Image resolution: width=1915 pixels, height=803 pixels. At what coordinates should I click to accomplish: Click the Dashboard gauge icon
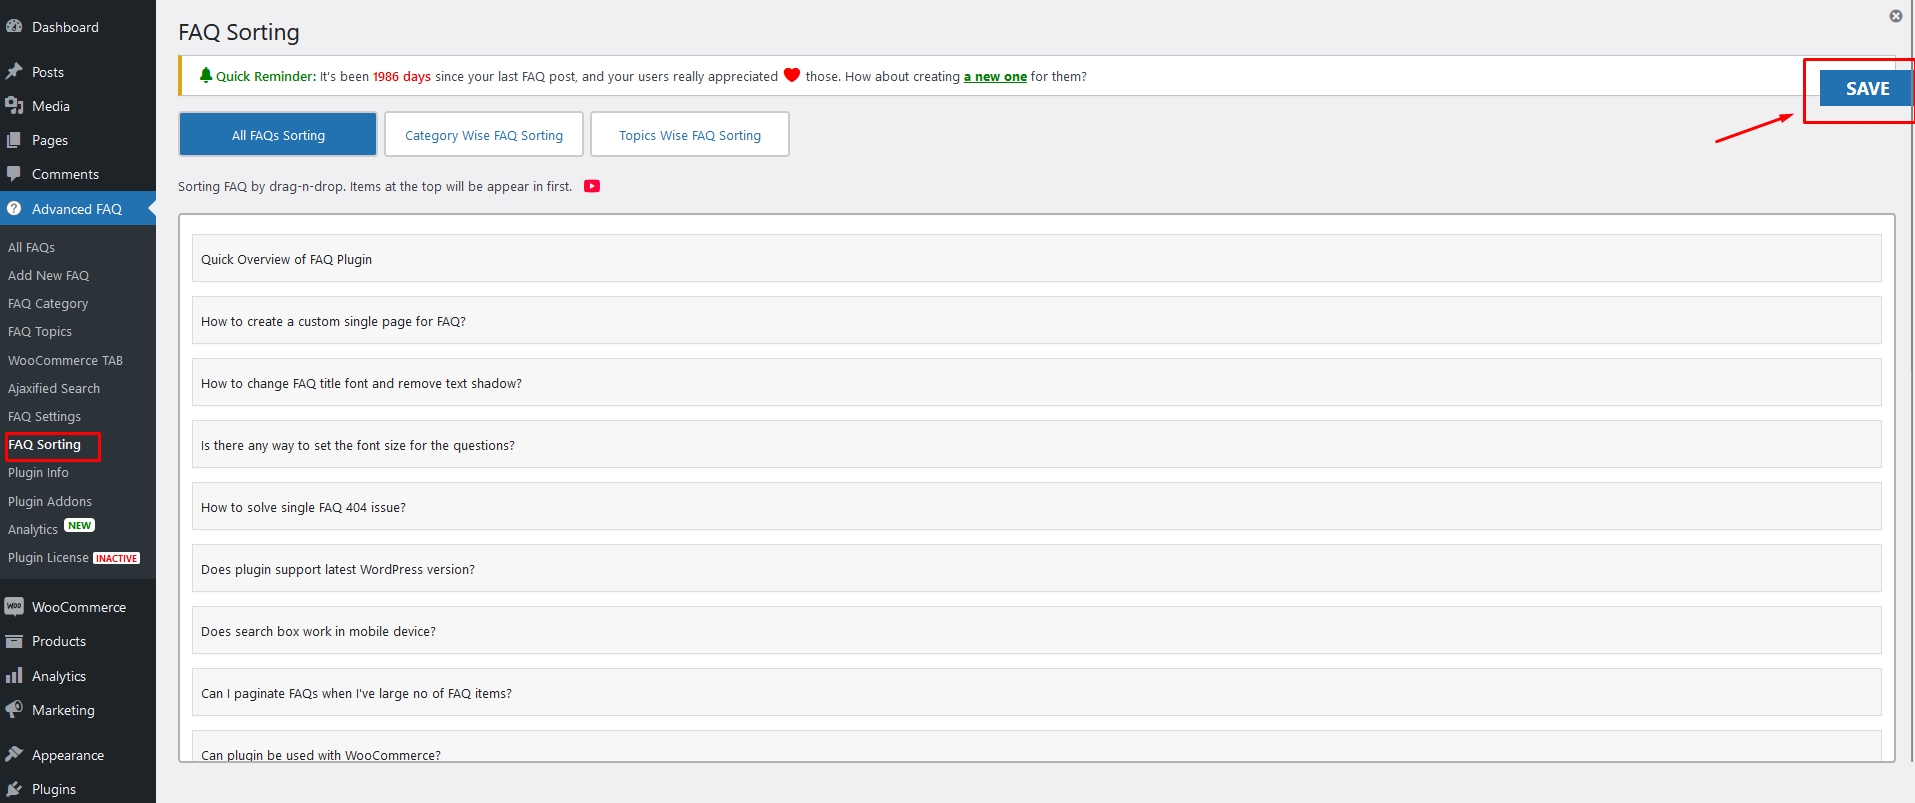pos(14,27)
